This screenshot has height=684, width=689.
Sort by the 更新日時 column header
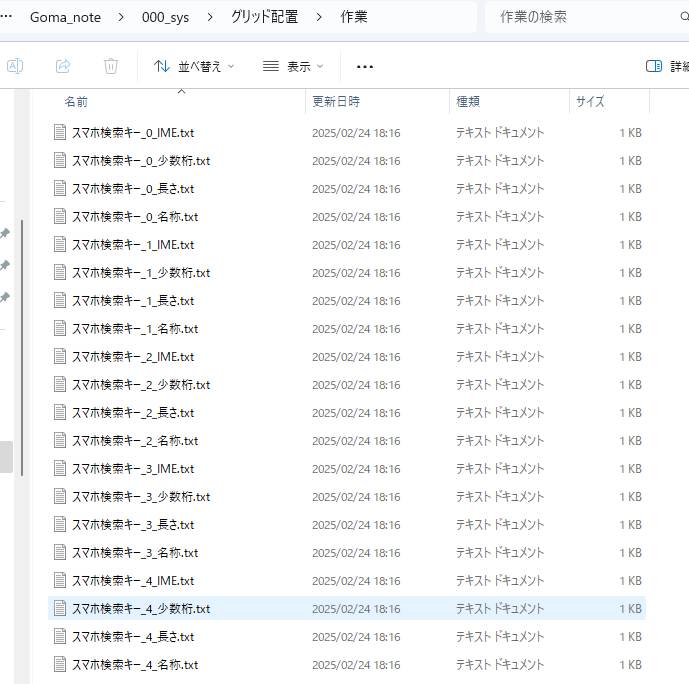pyautogui.click(x=336, y=102)
